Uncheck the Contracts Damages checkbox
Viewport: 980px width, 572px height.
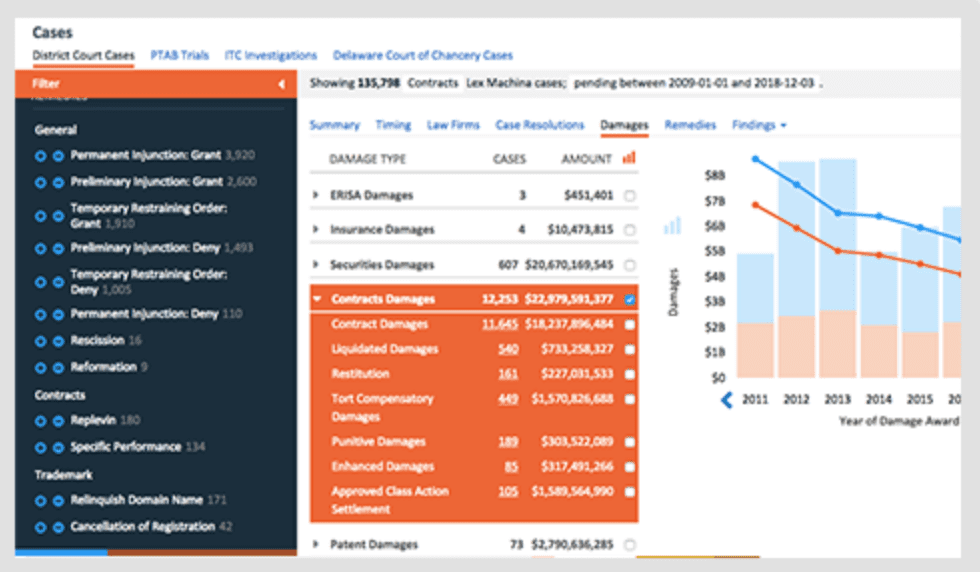pyautogui.click(x=629, y=299)
